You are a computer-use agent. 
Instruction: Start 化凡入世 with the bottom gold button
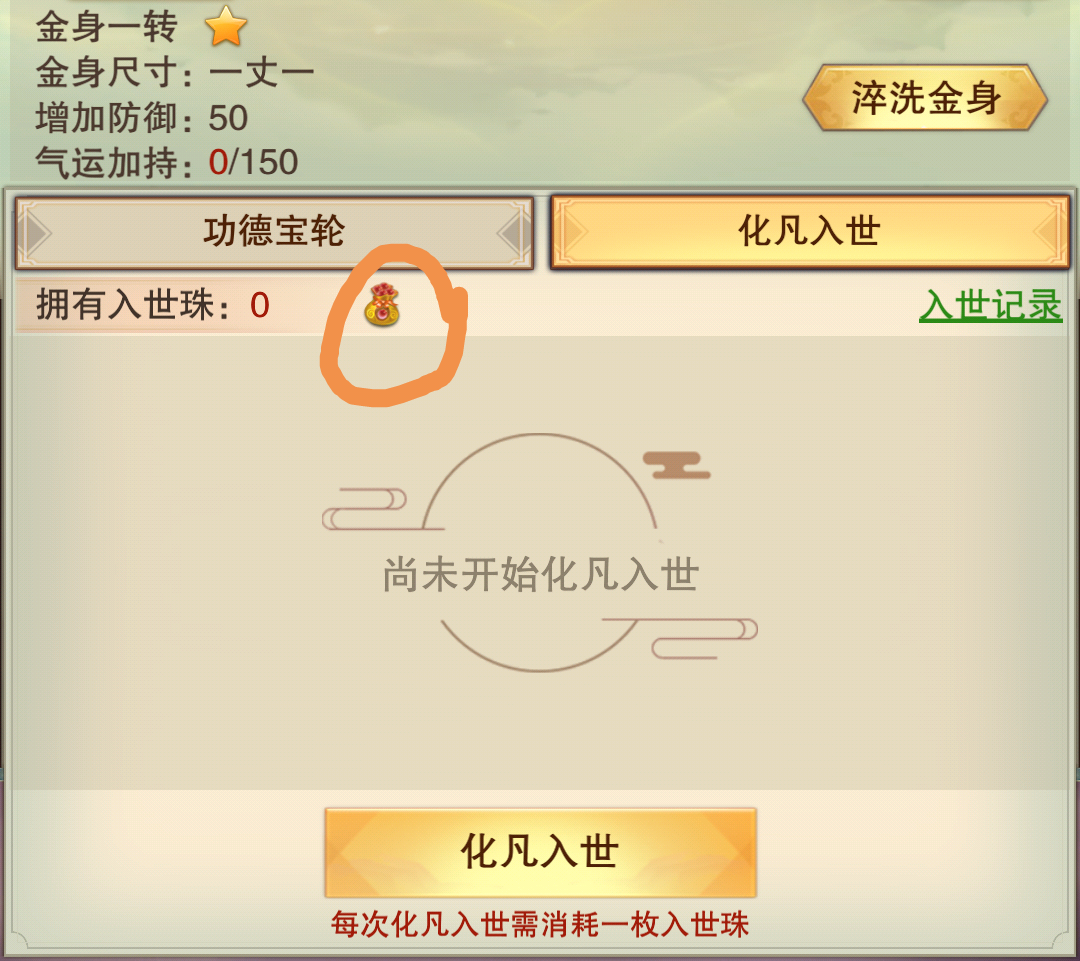pyautogui.click(x=541, y=852)
